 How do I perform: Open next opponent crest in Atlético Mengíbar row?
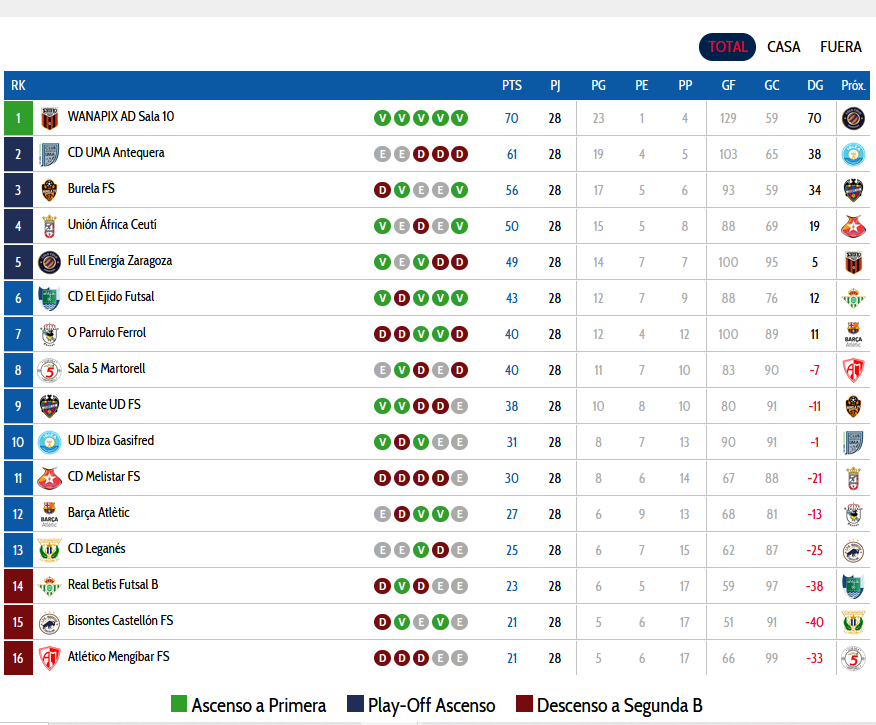pyautogui.click(x=853, y=658)
